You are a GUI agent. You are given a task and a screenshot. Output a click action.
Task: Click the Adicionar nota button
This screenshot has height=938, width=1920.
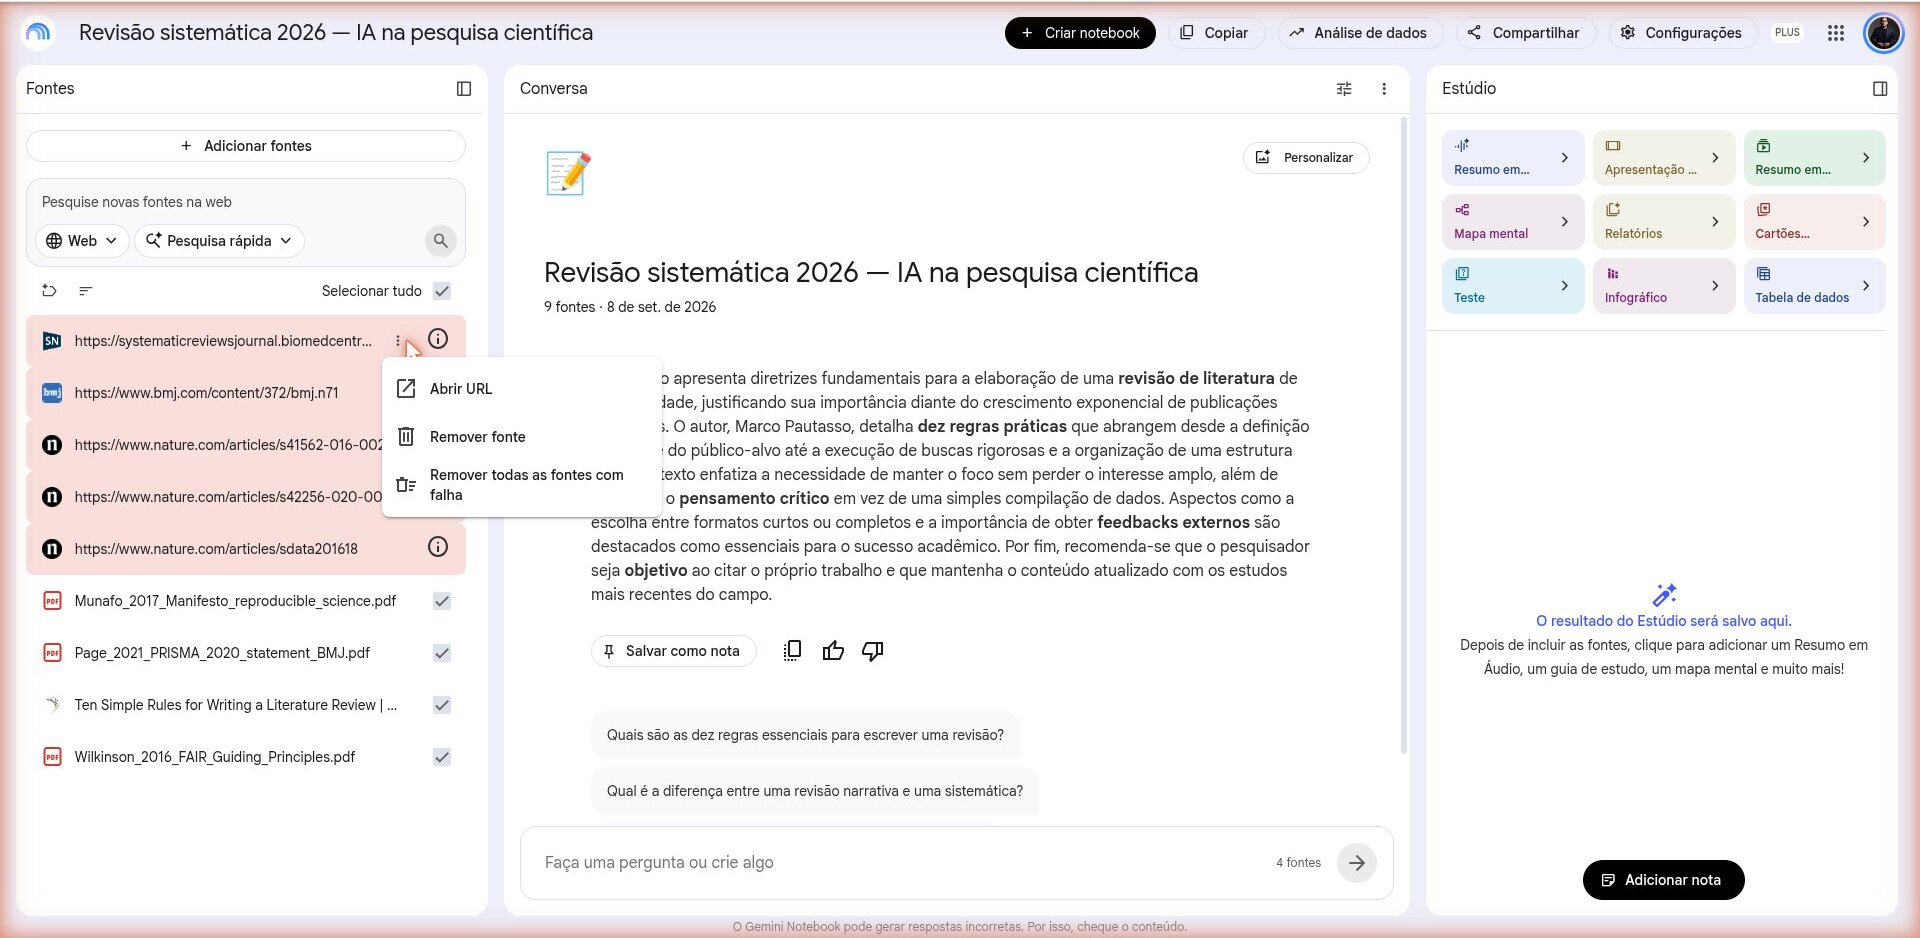click(1663, 880)
